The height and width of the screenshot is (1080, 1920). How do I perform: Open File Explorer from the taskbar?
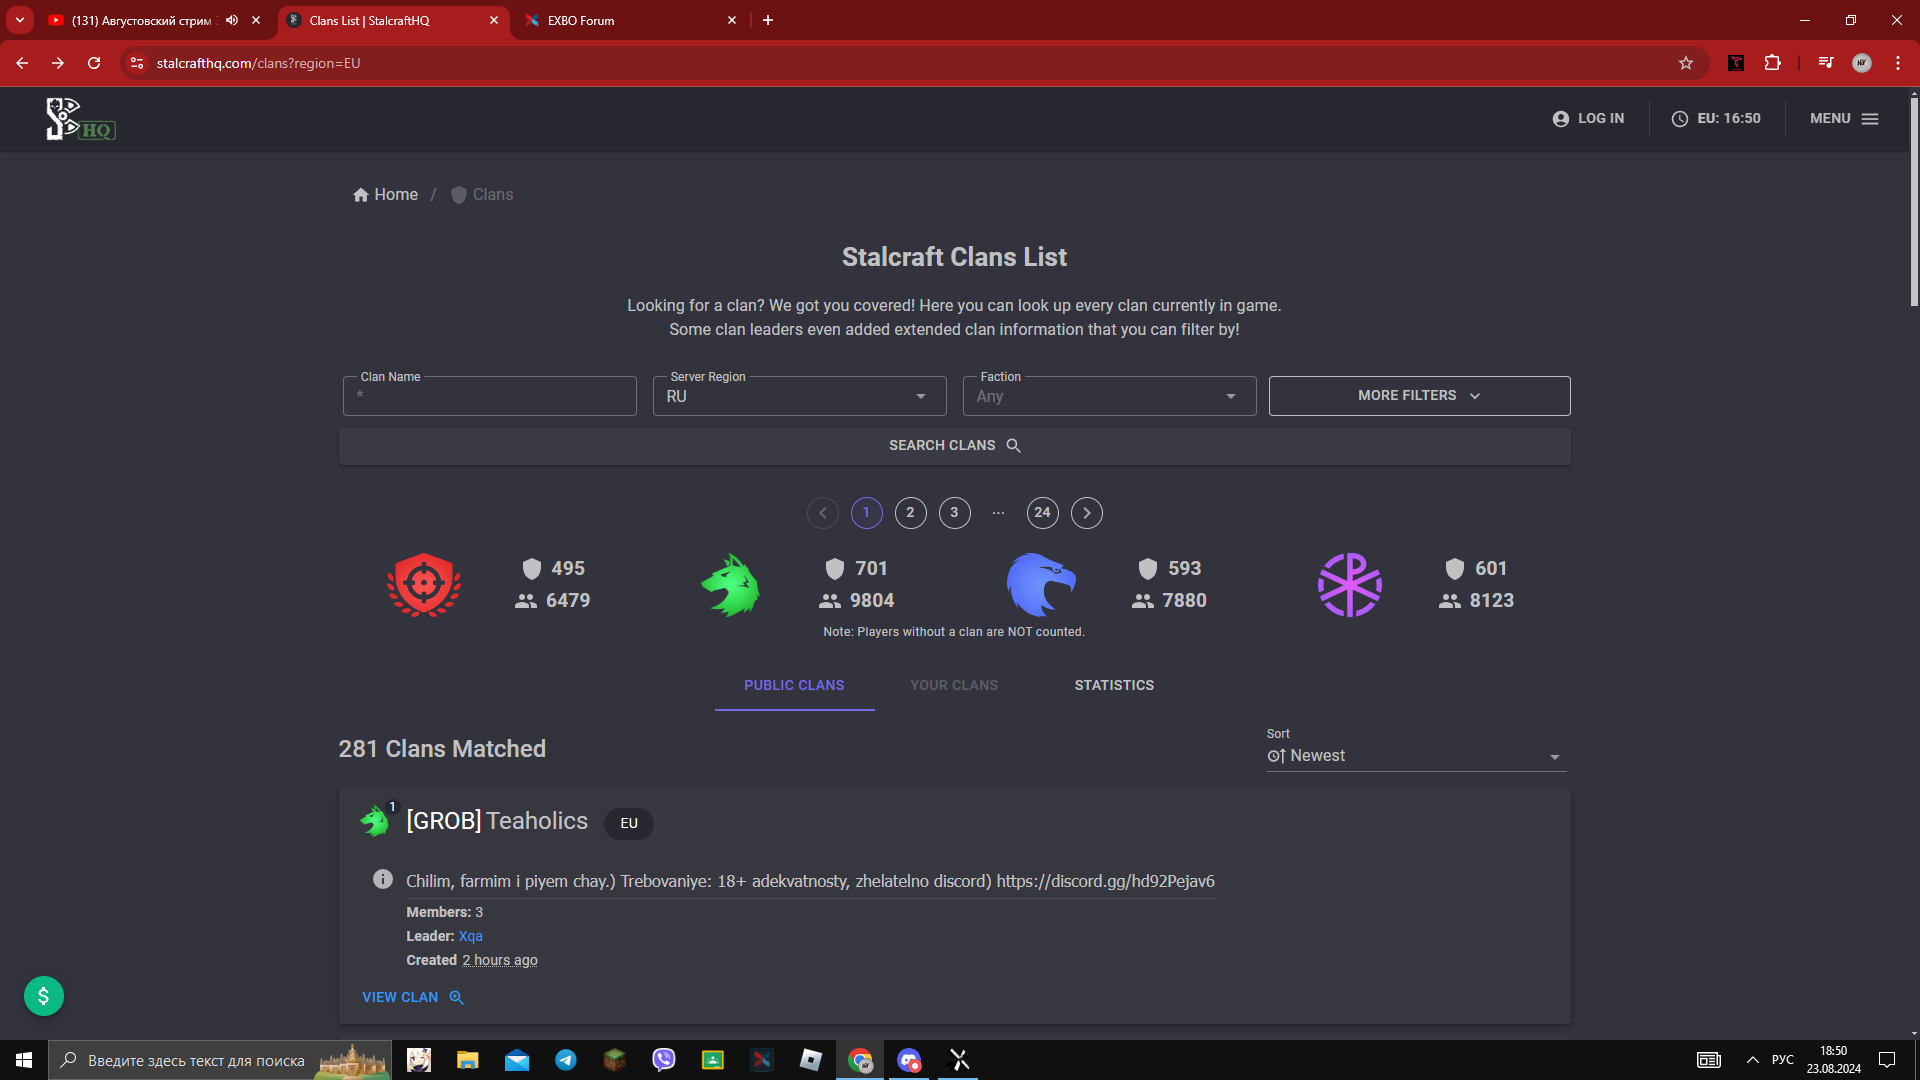point(468,1060)
